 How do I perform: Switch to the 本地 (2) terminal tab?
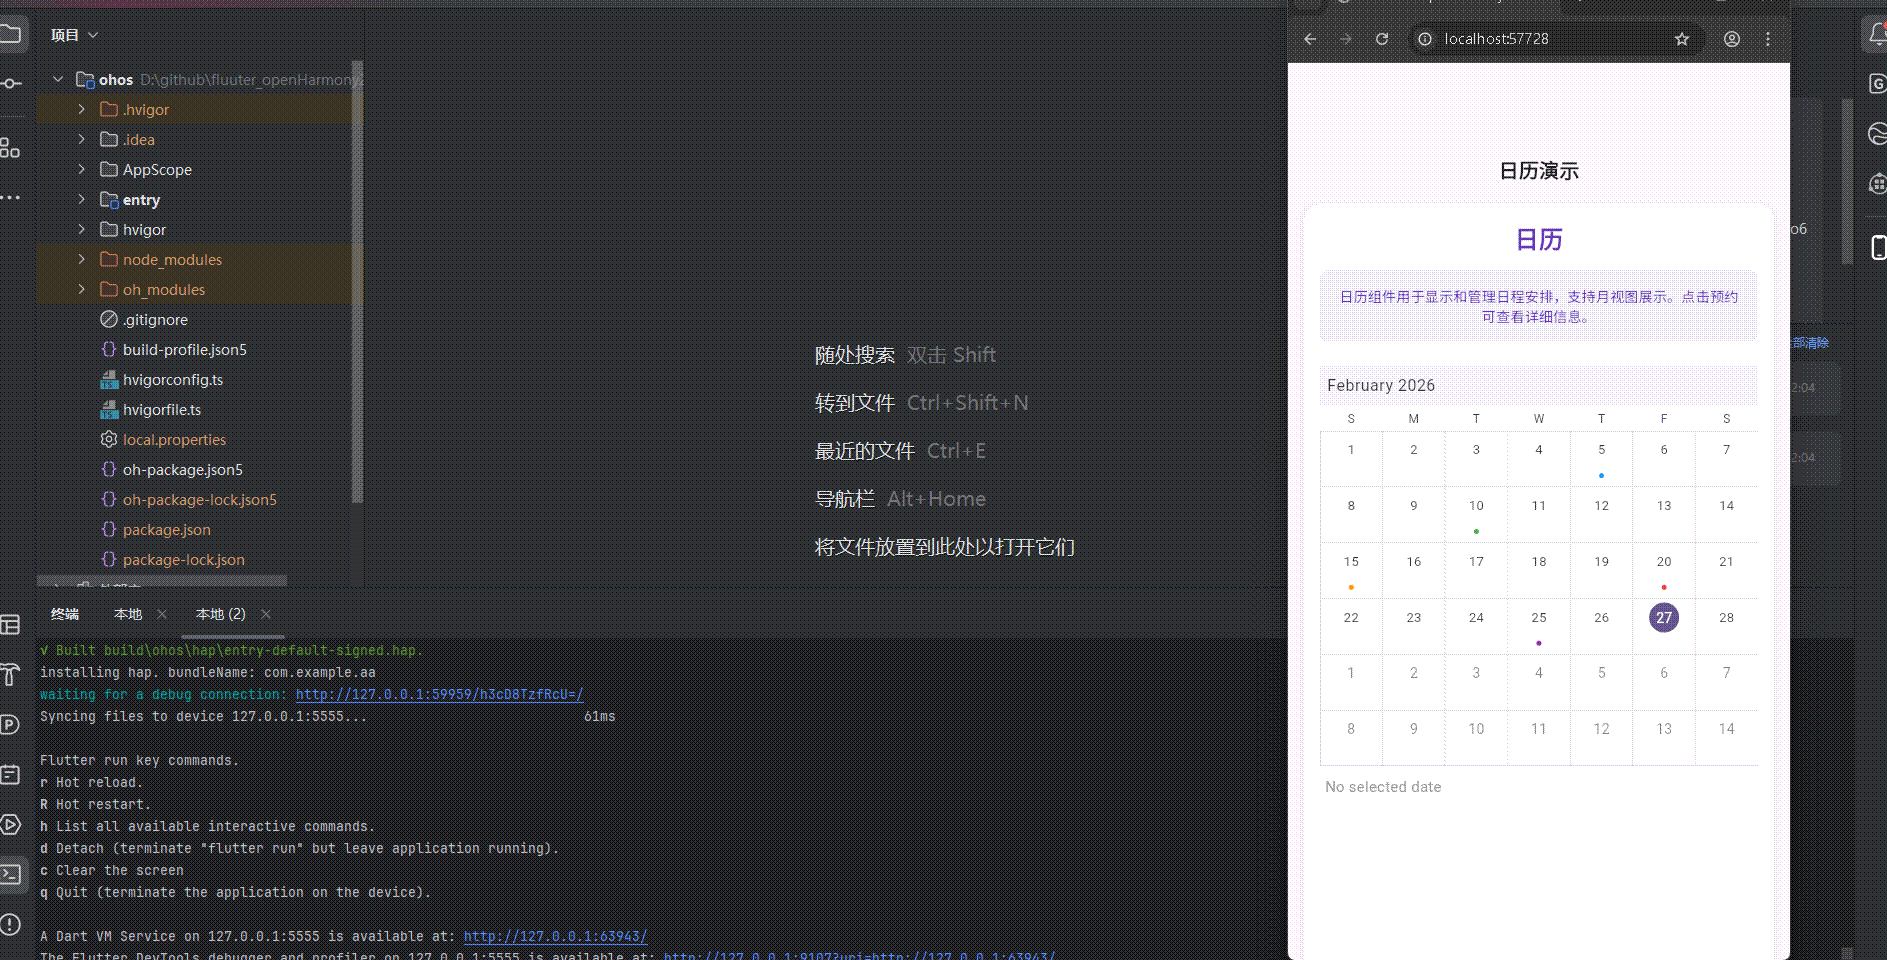click(x=219, y=614)
